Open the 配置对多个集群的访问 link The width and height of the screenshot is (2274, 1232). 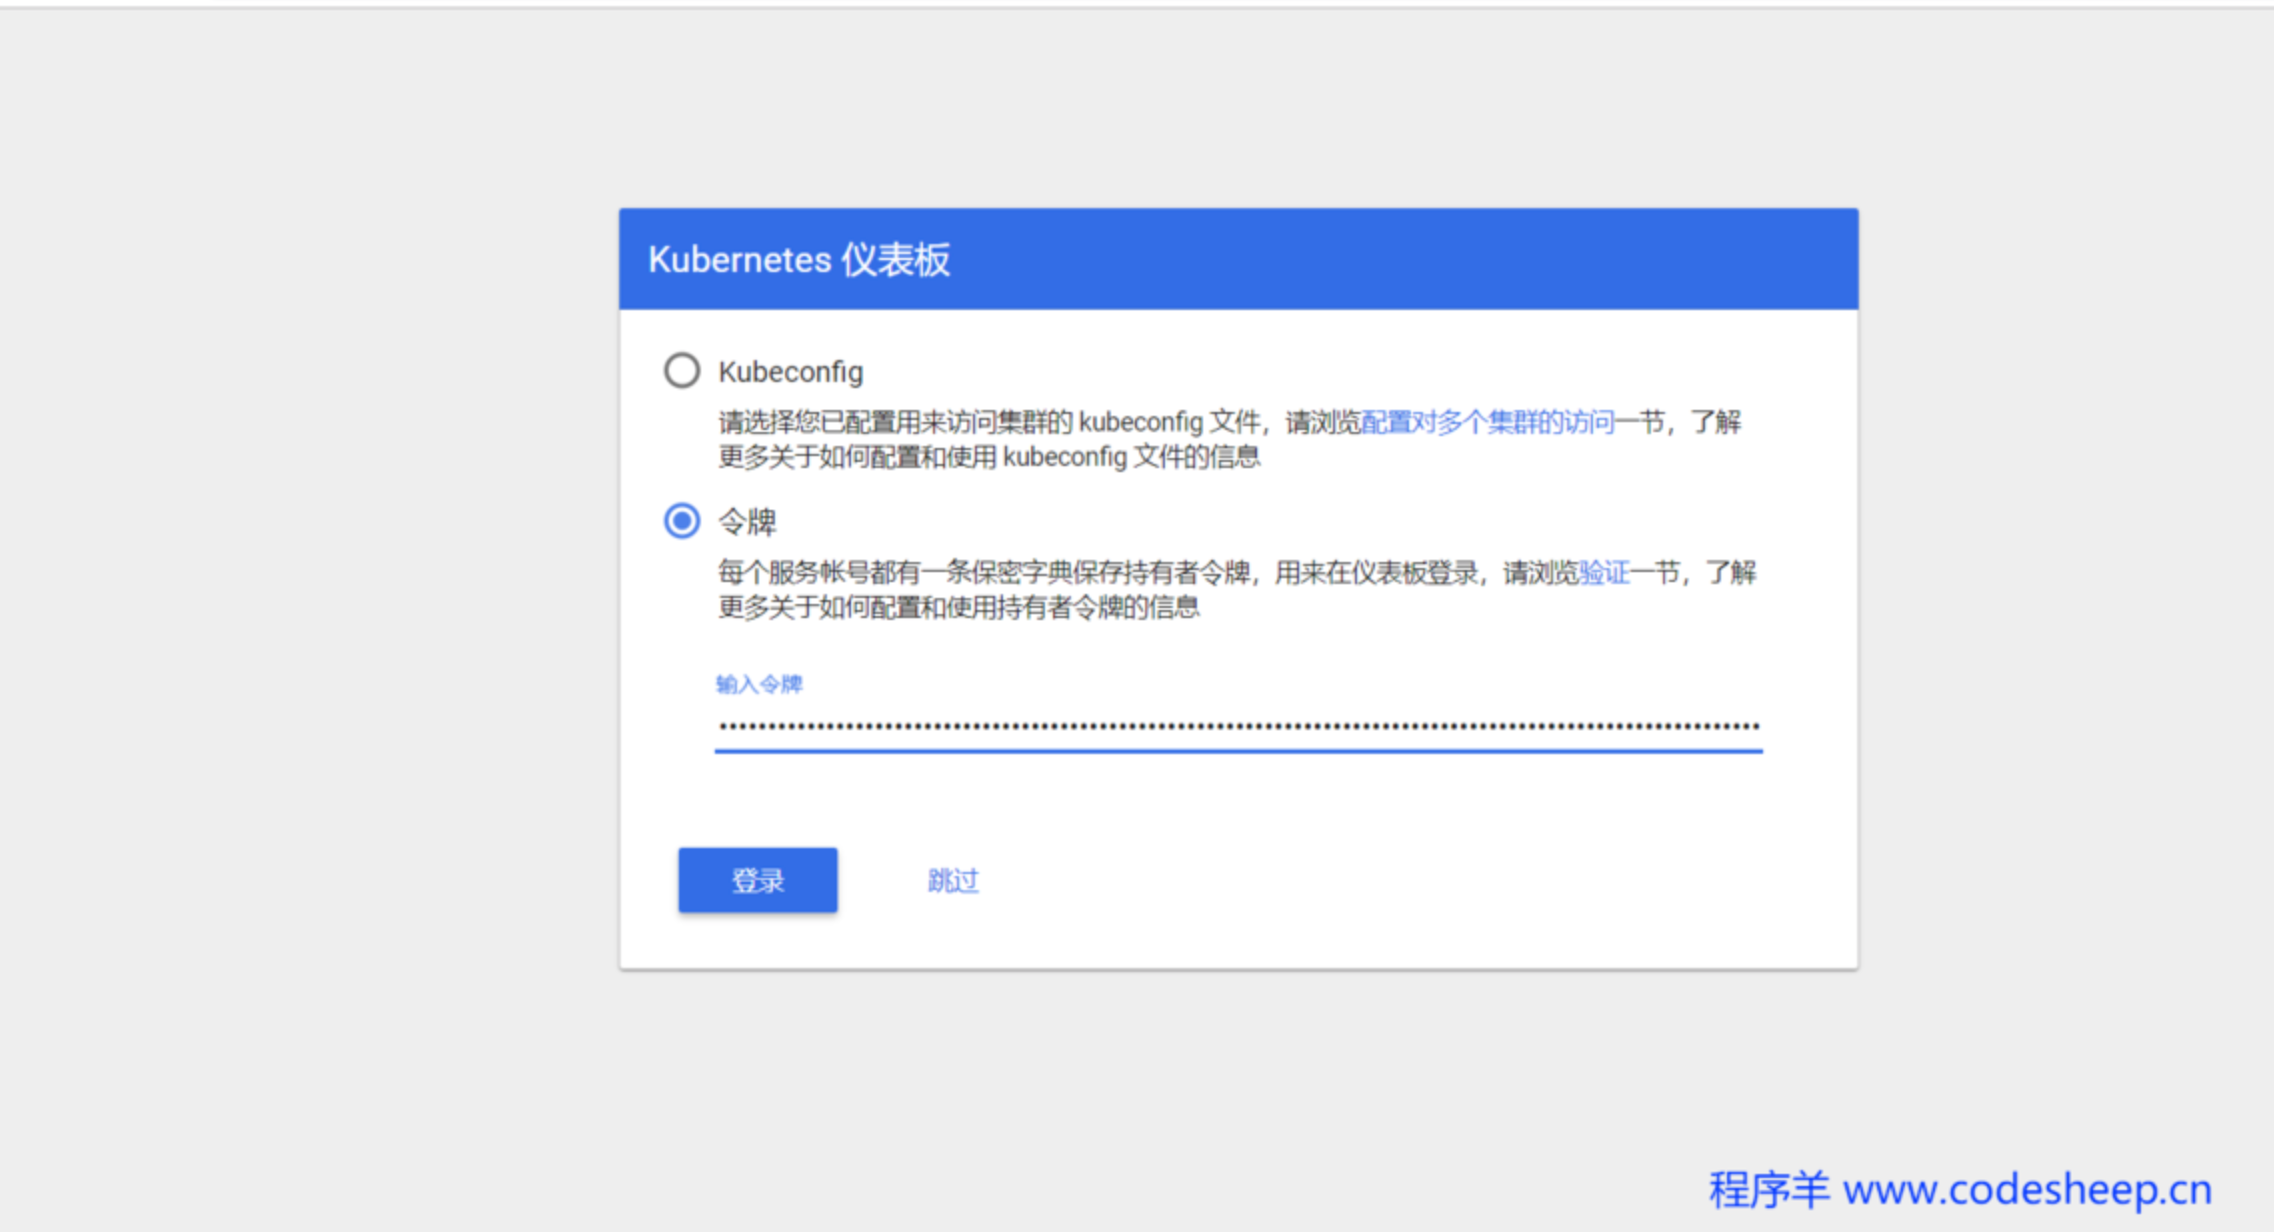pos(1487,422)
